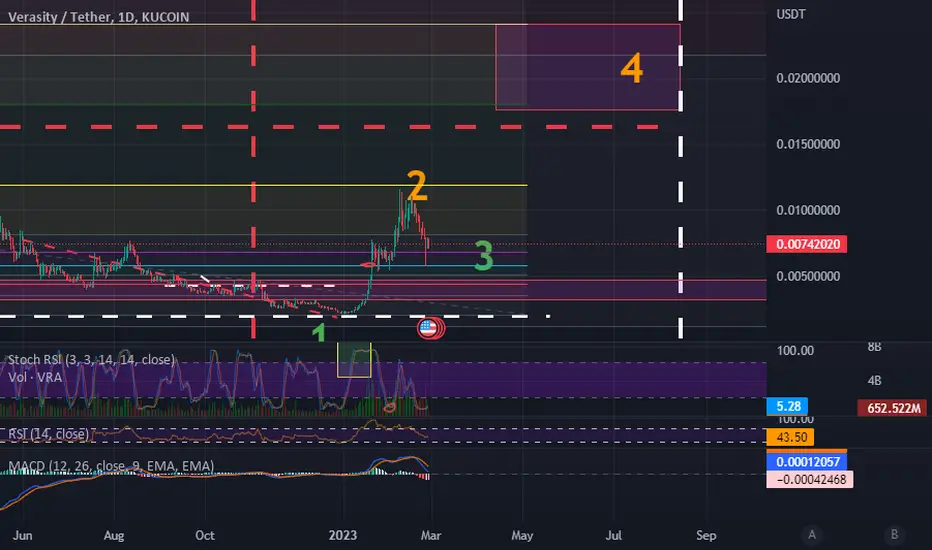Click the circular A button on time axis
Viewport: 932px width, 550px height.
pos(811,535)
